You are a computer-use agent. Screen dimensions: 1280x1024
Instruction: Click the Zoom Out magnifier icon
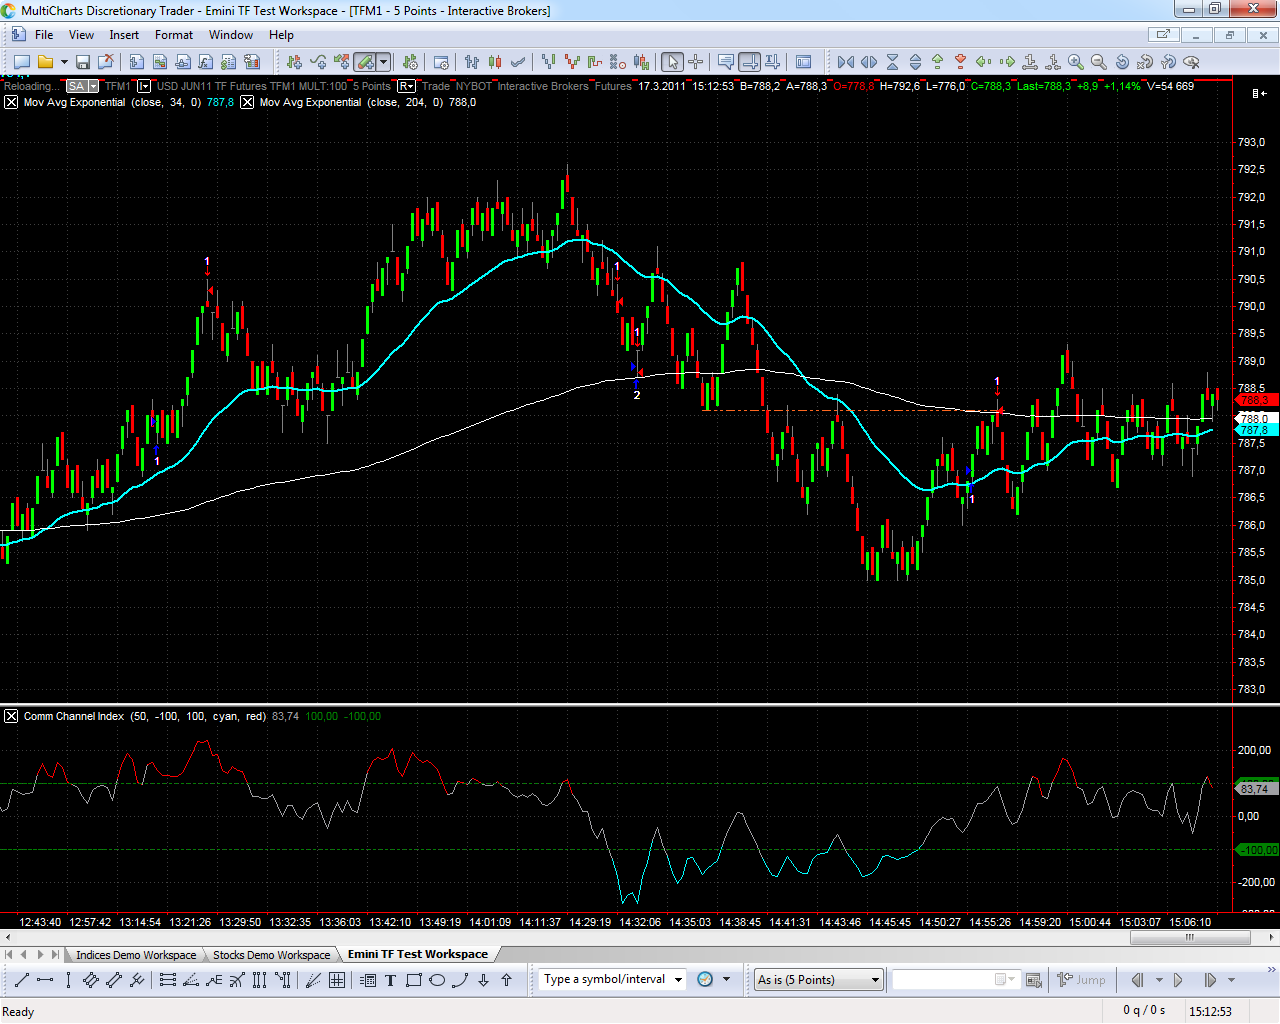click(1098, 62)
